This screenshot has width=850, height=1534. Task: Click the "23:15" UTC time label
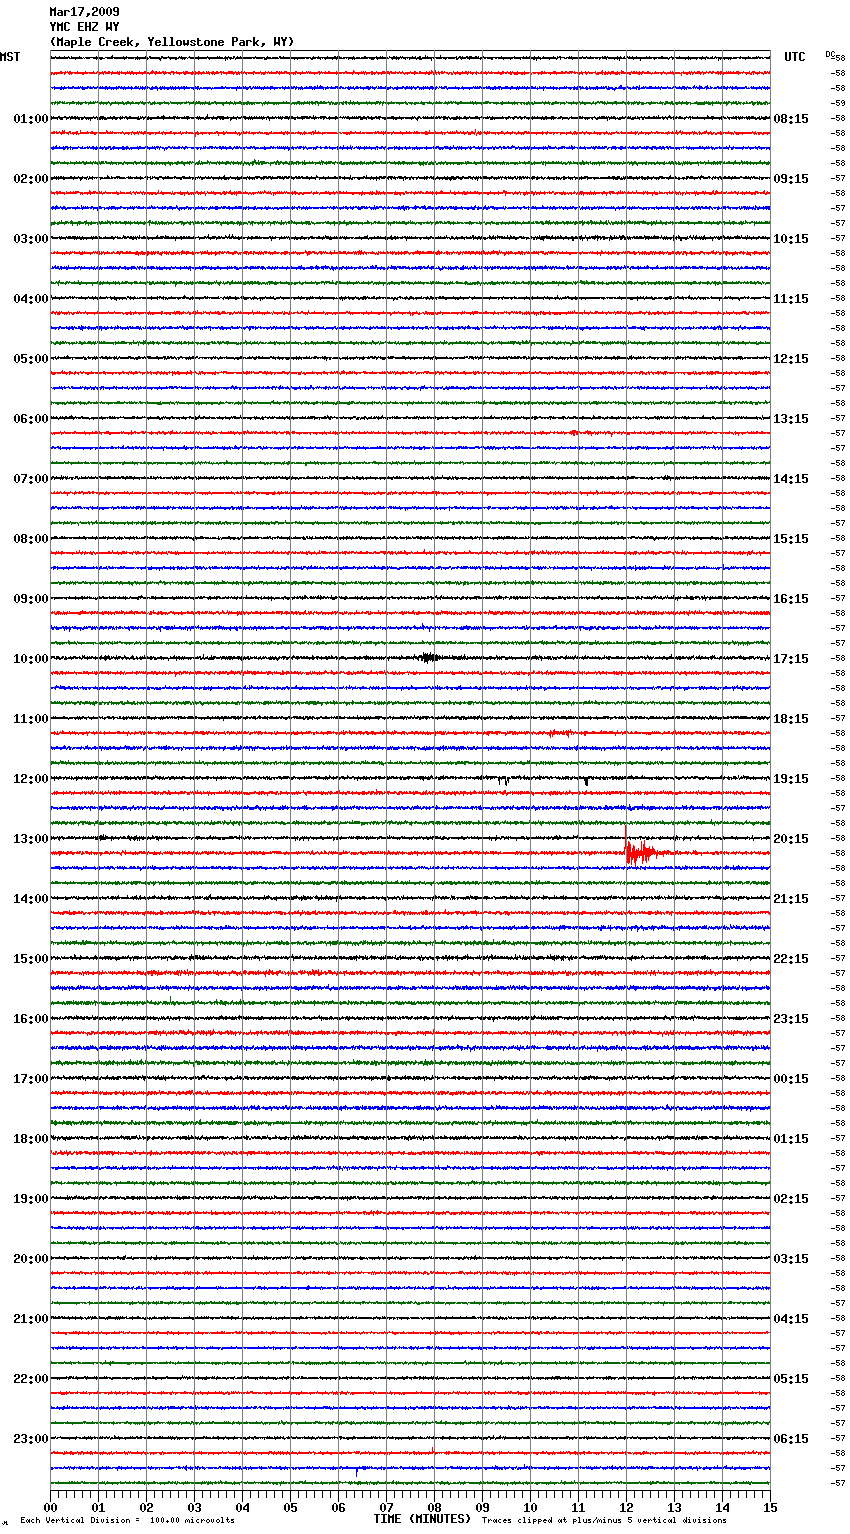[x=791, y=1019]
